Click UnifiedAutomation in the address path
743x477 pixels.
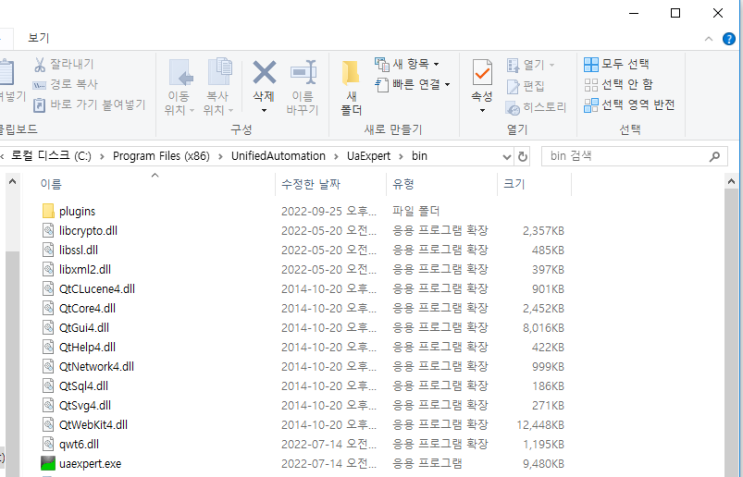tap(278, 156)
